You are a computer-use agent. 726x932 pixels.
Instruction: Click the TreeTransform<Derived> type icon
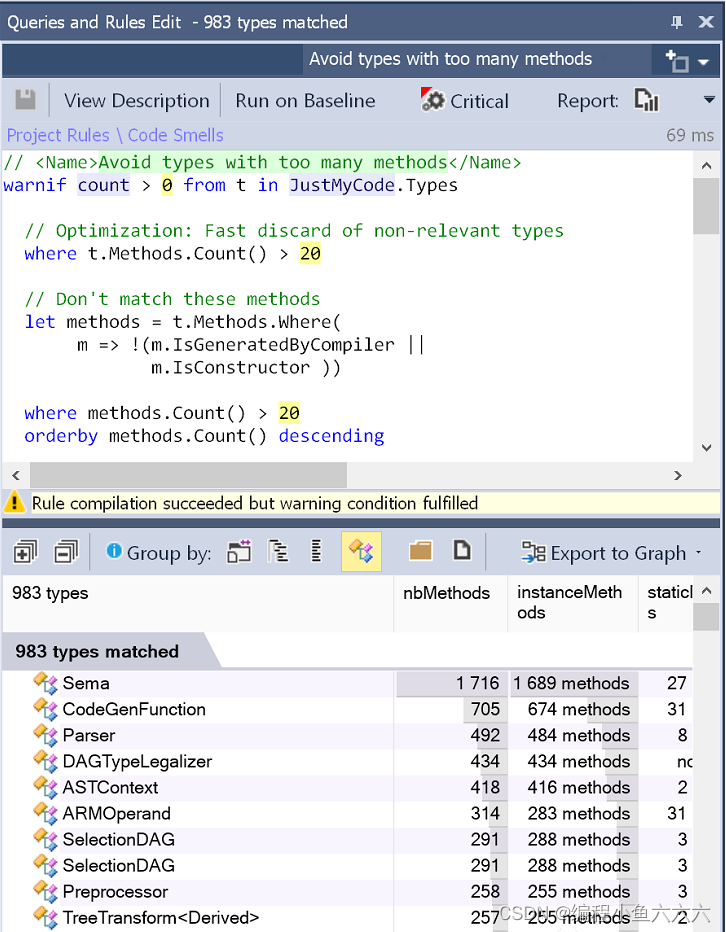coord(45,918)
